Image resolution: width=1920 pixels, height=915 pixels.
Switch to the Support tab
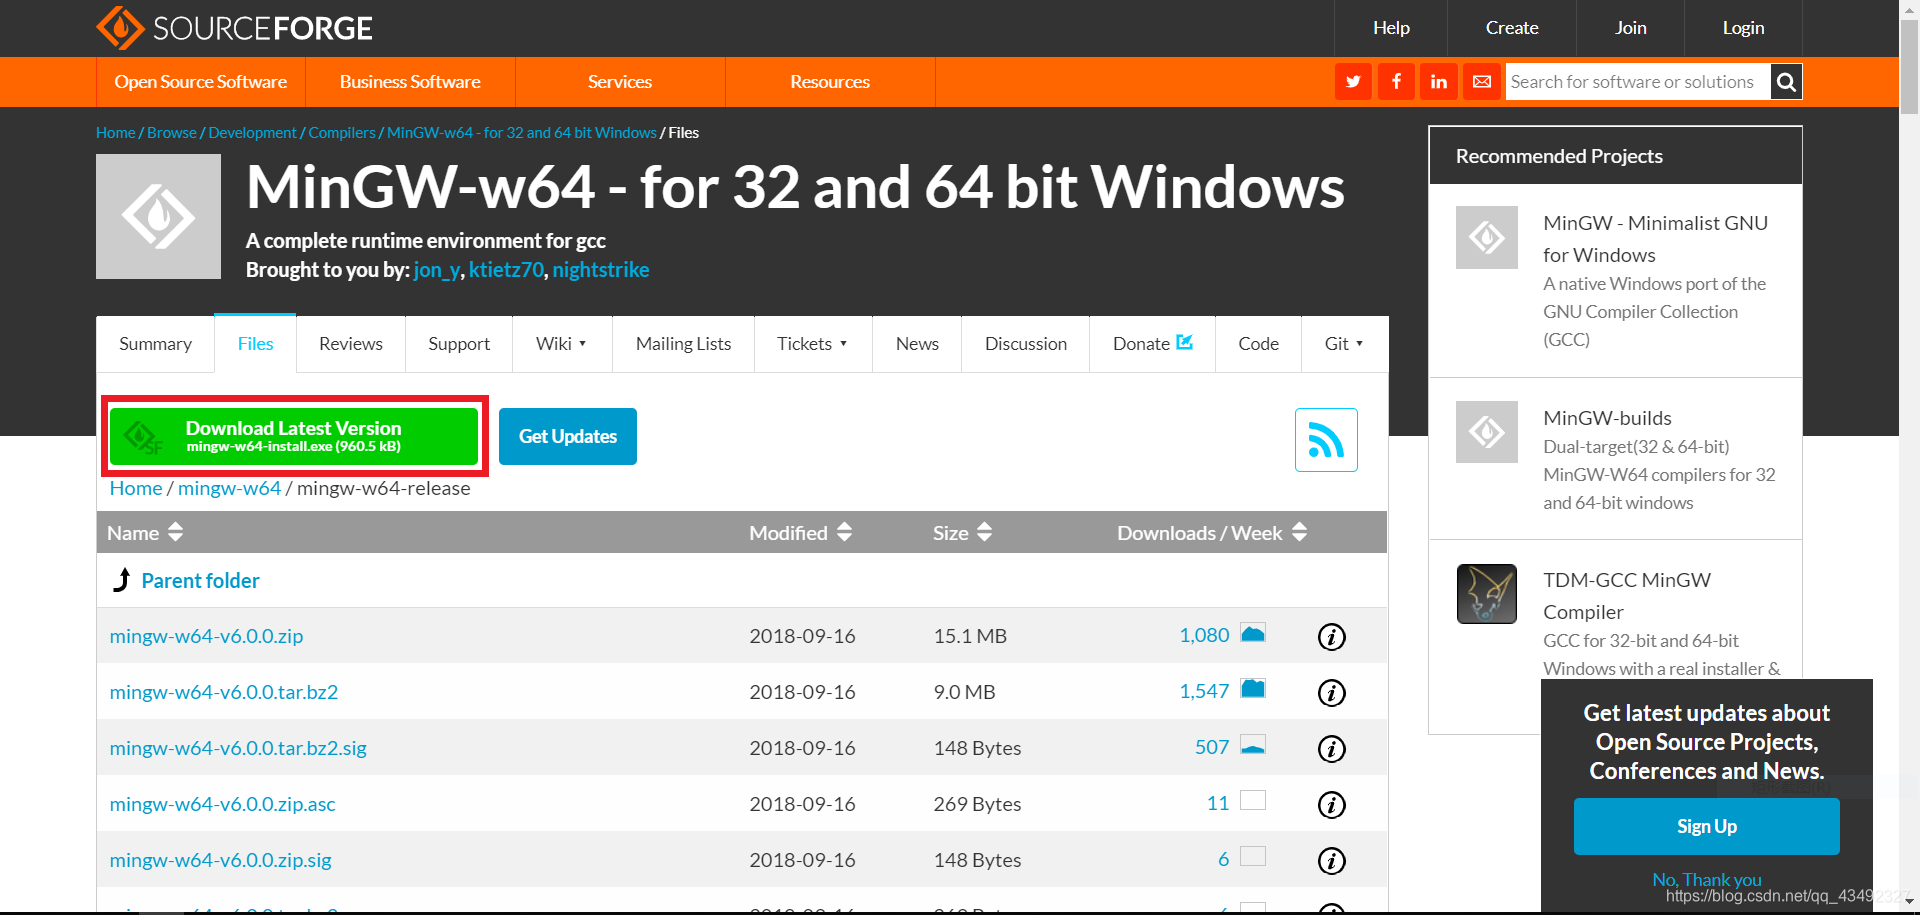point(459,344)
